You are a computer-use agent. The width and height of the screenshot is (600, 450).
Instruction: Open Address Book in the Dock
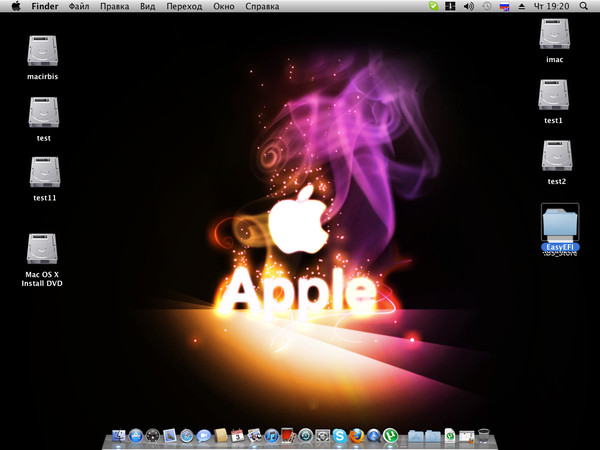221,435
